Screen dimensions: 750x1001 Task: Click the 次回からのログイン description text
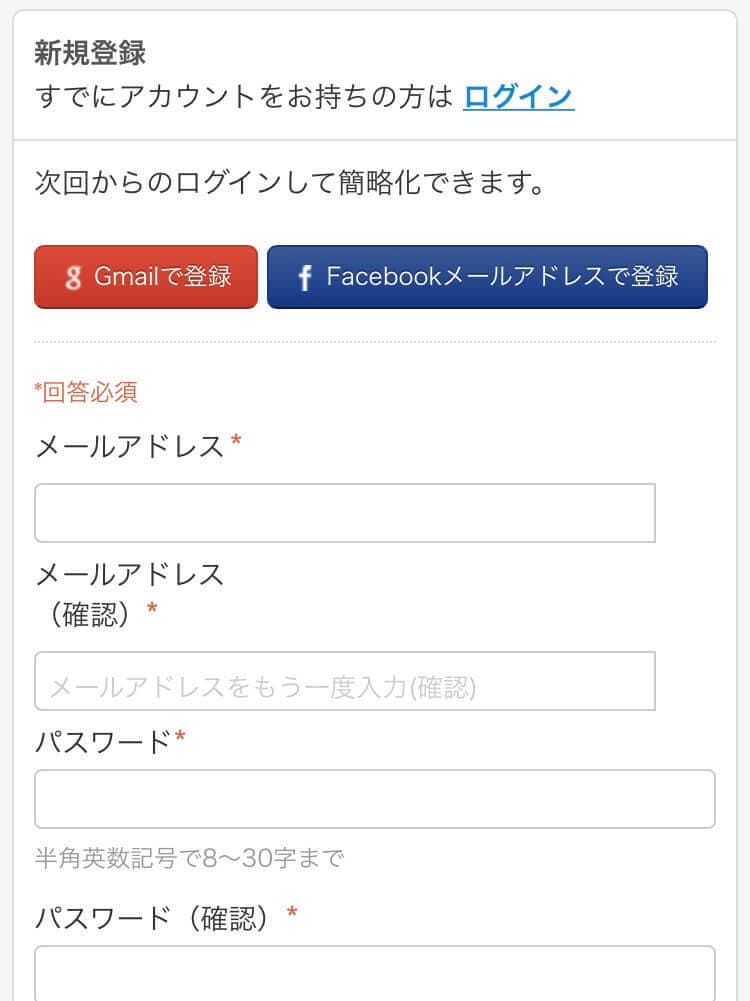pyautogui.click(x=290, y=184)
